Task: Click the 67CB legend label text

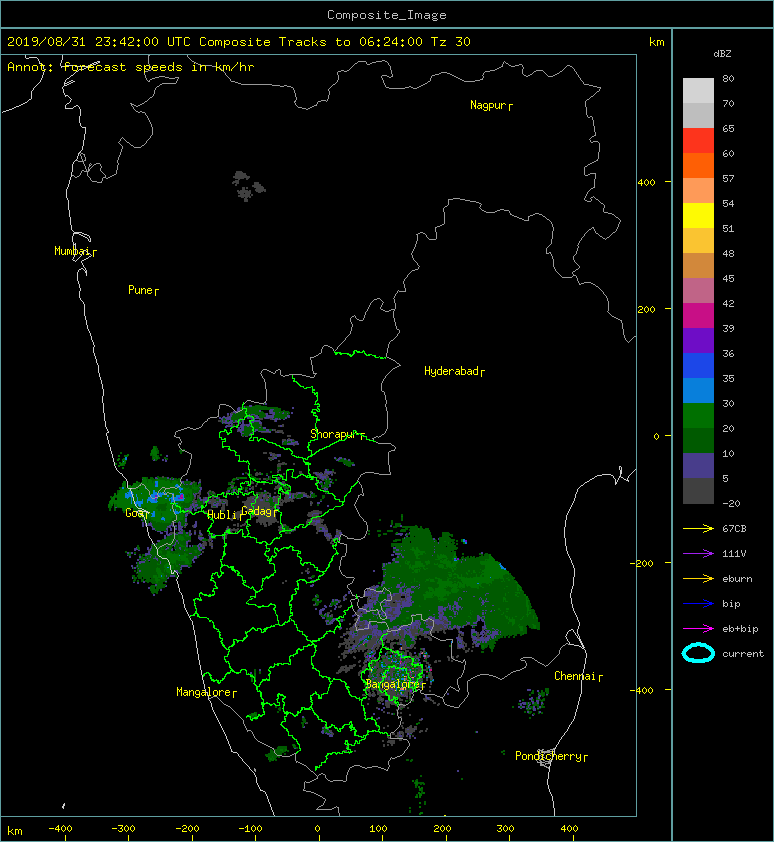Action: click(734, 528)
